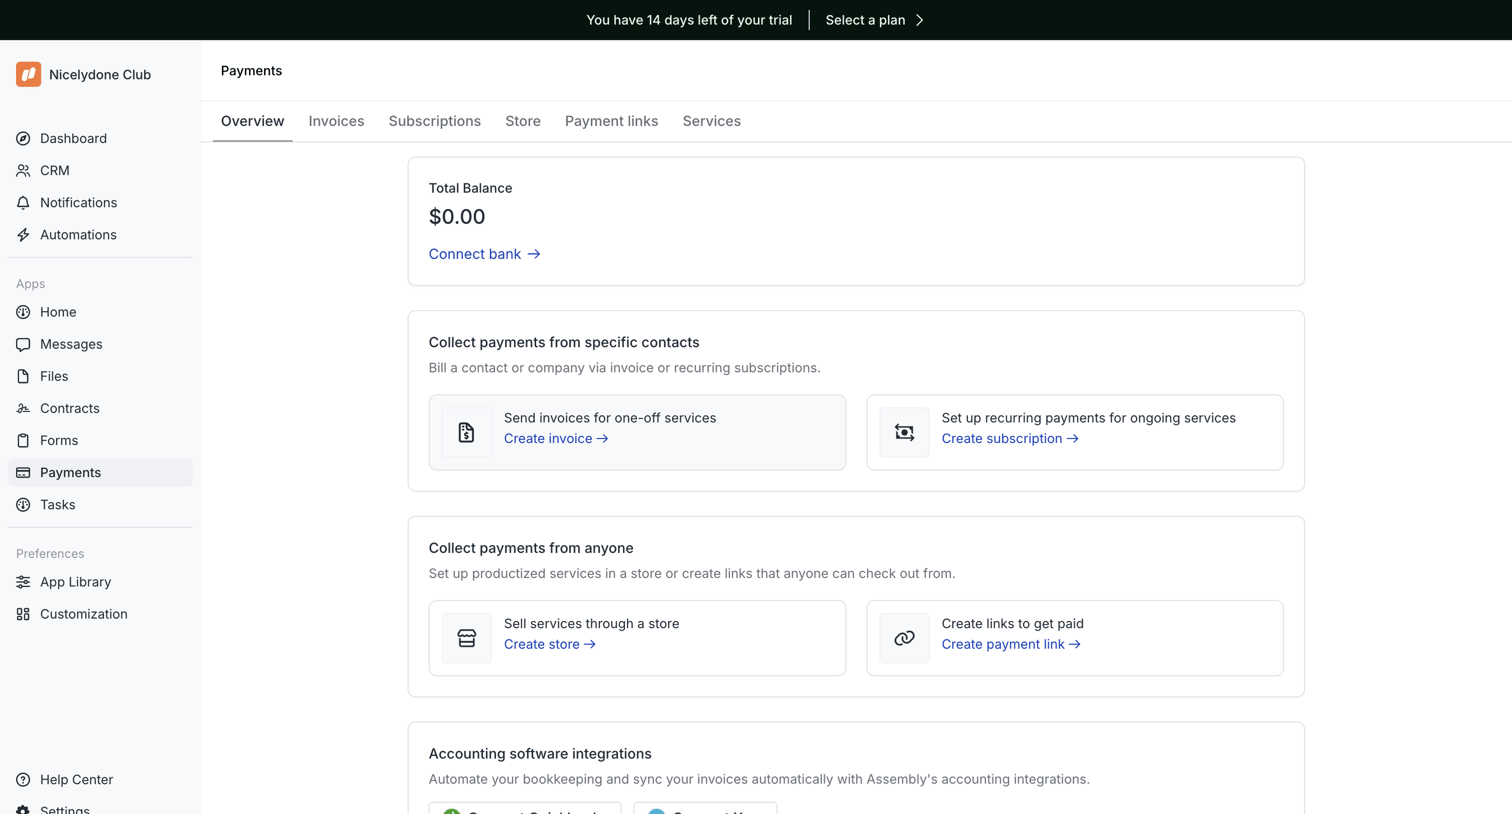Click the Automations lightning bolt icon
Screen dimensions: 1512x814
[23, 234]
